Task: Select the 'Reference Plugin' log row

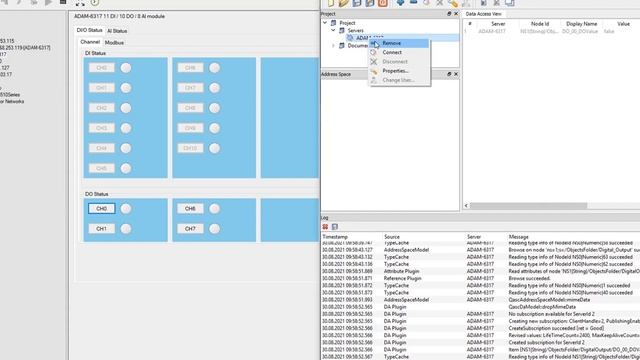Action: (x=480, y=278)
